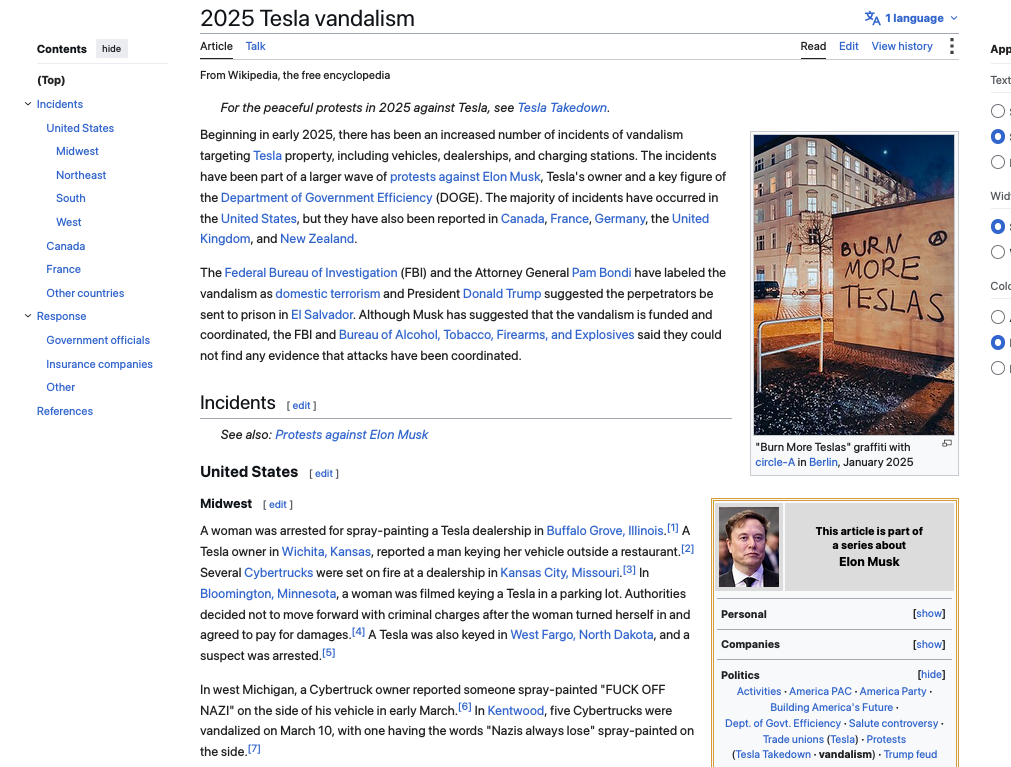Open the America PAC link in Politics

point(820,692)
